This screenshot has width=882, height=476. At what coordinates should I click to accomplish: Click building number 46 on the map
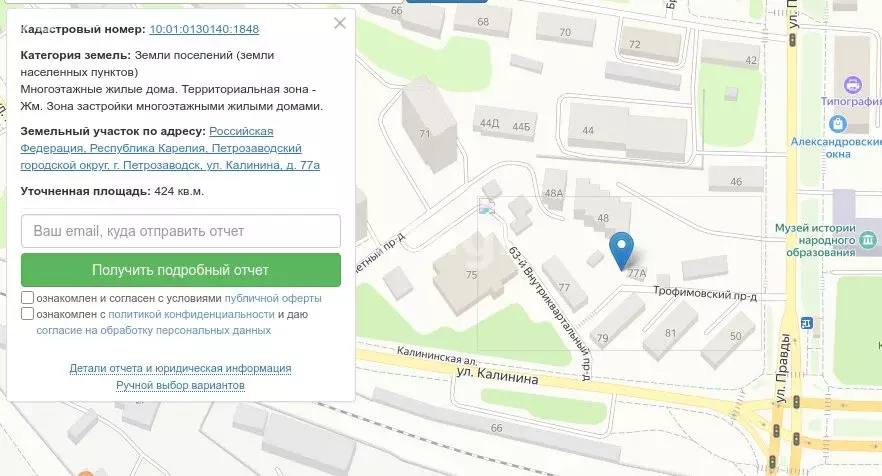pyautogui.click(x=736, y=182)
